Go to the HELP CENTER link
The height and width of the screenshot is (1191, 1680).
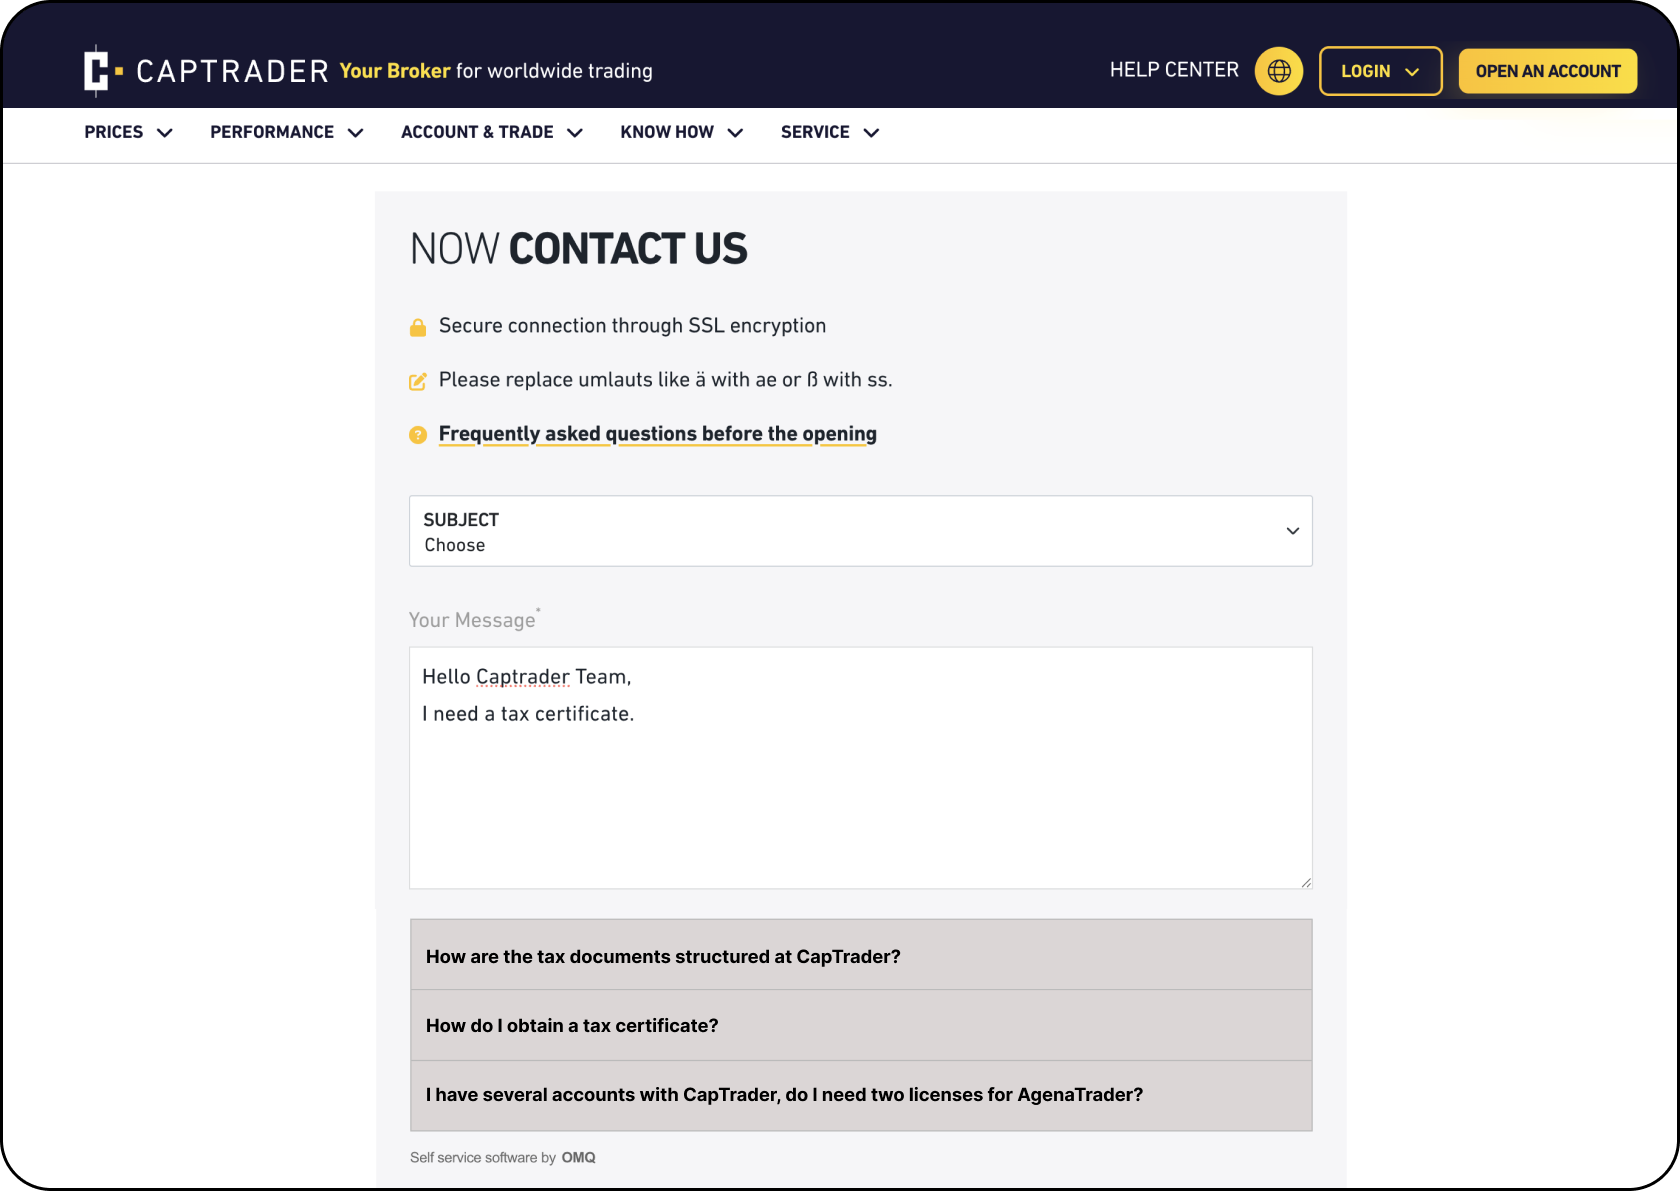click(1173, 70)
